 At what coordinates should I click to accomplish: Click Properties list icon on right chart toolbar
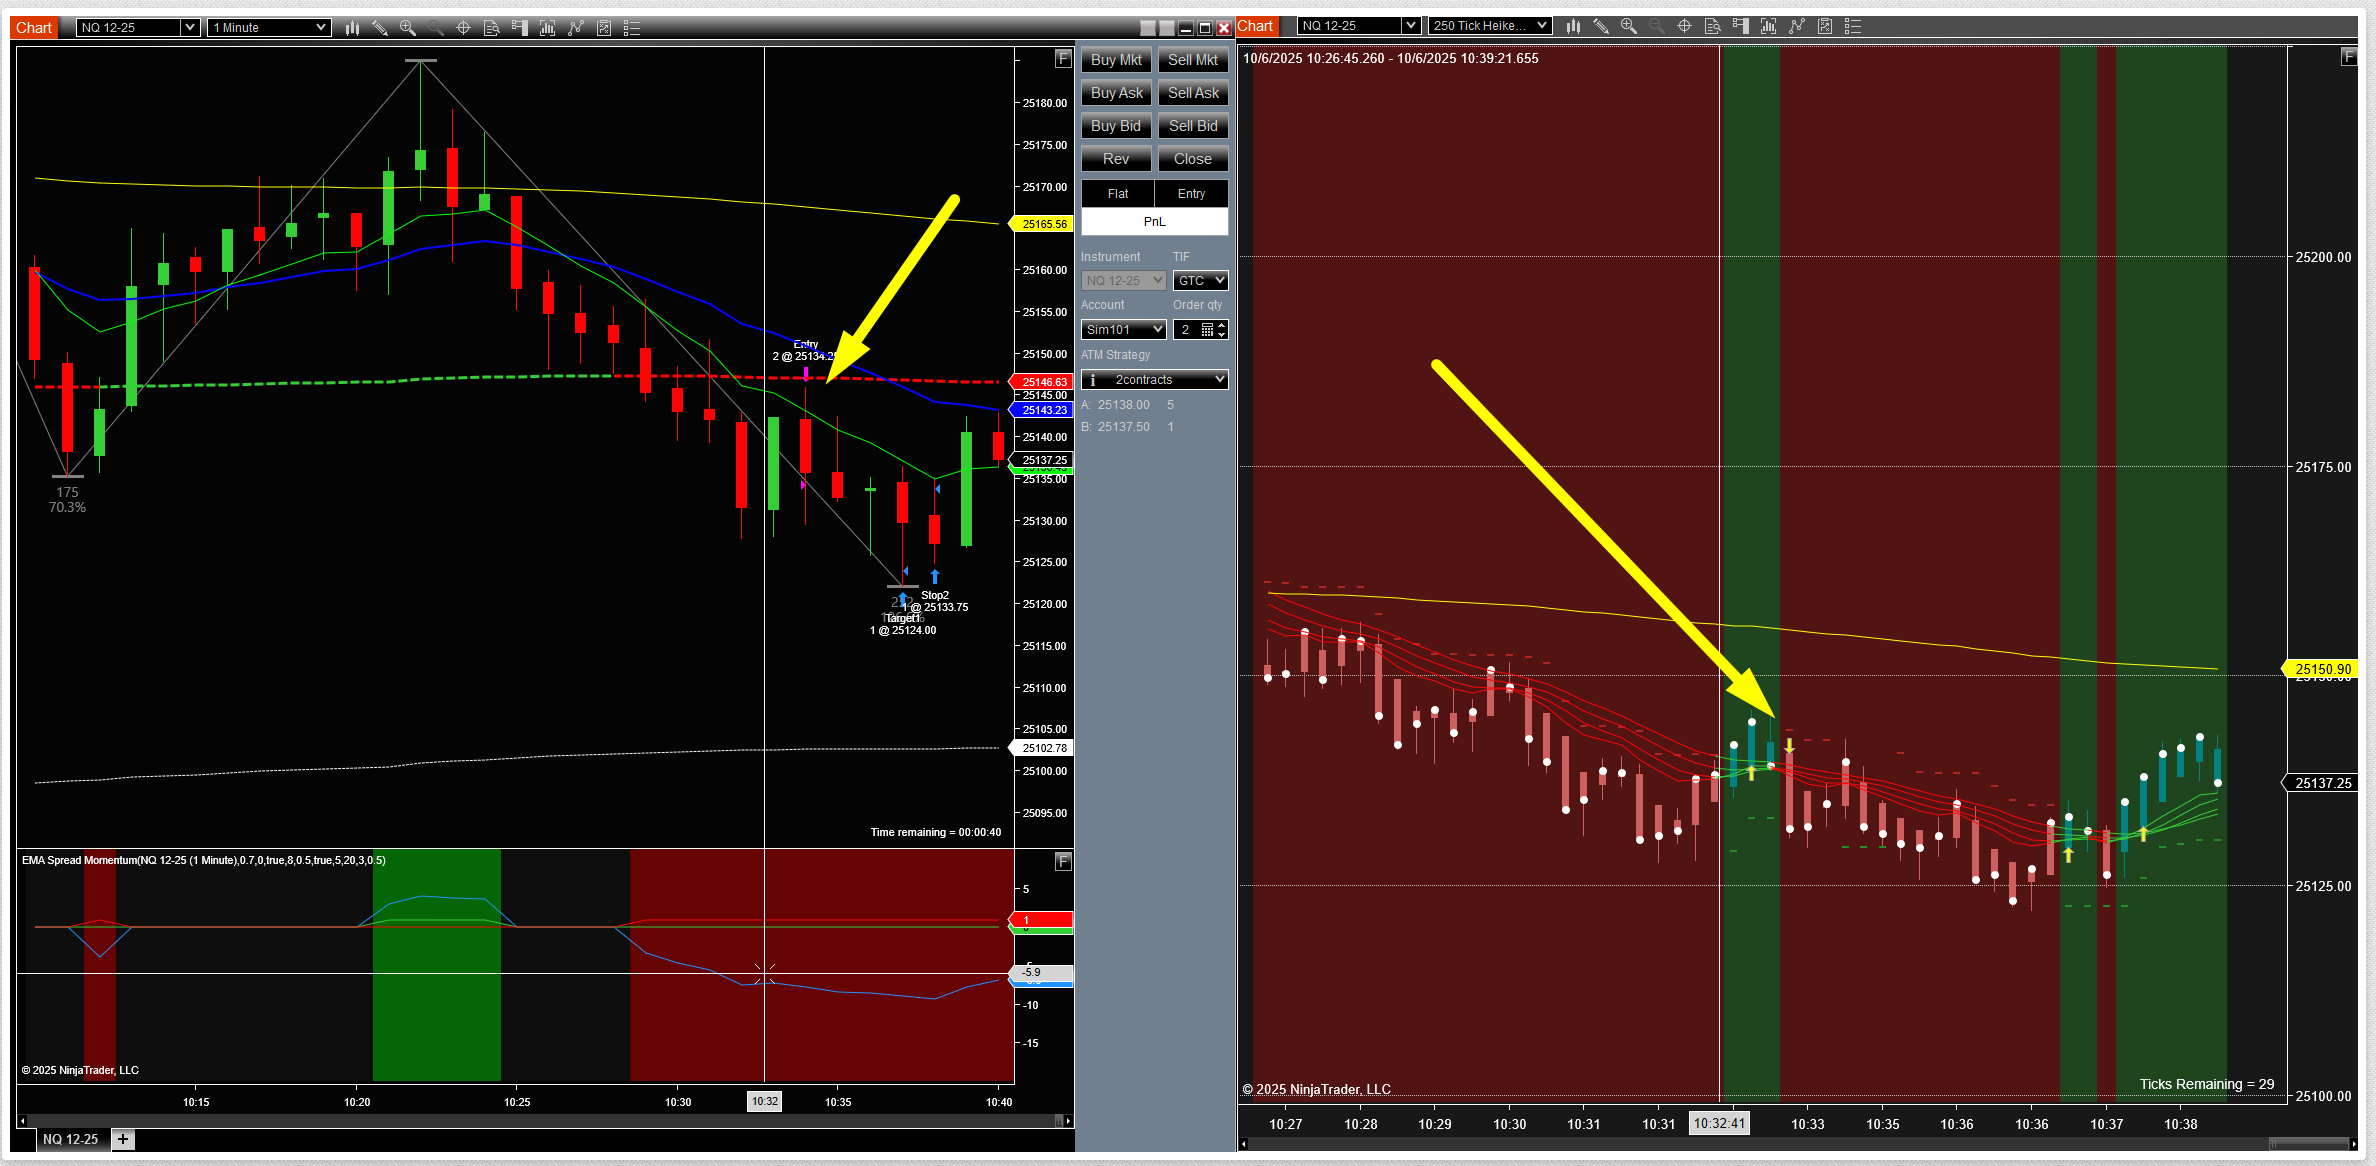coord(1852,26)
